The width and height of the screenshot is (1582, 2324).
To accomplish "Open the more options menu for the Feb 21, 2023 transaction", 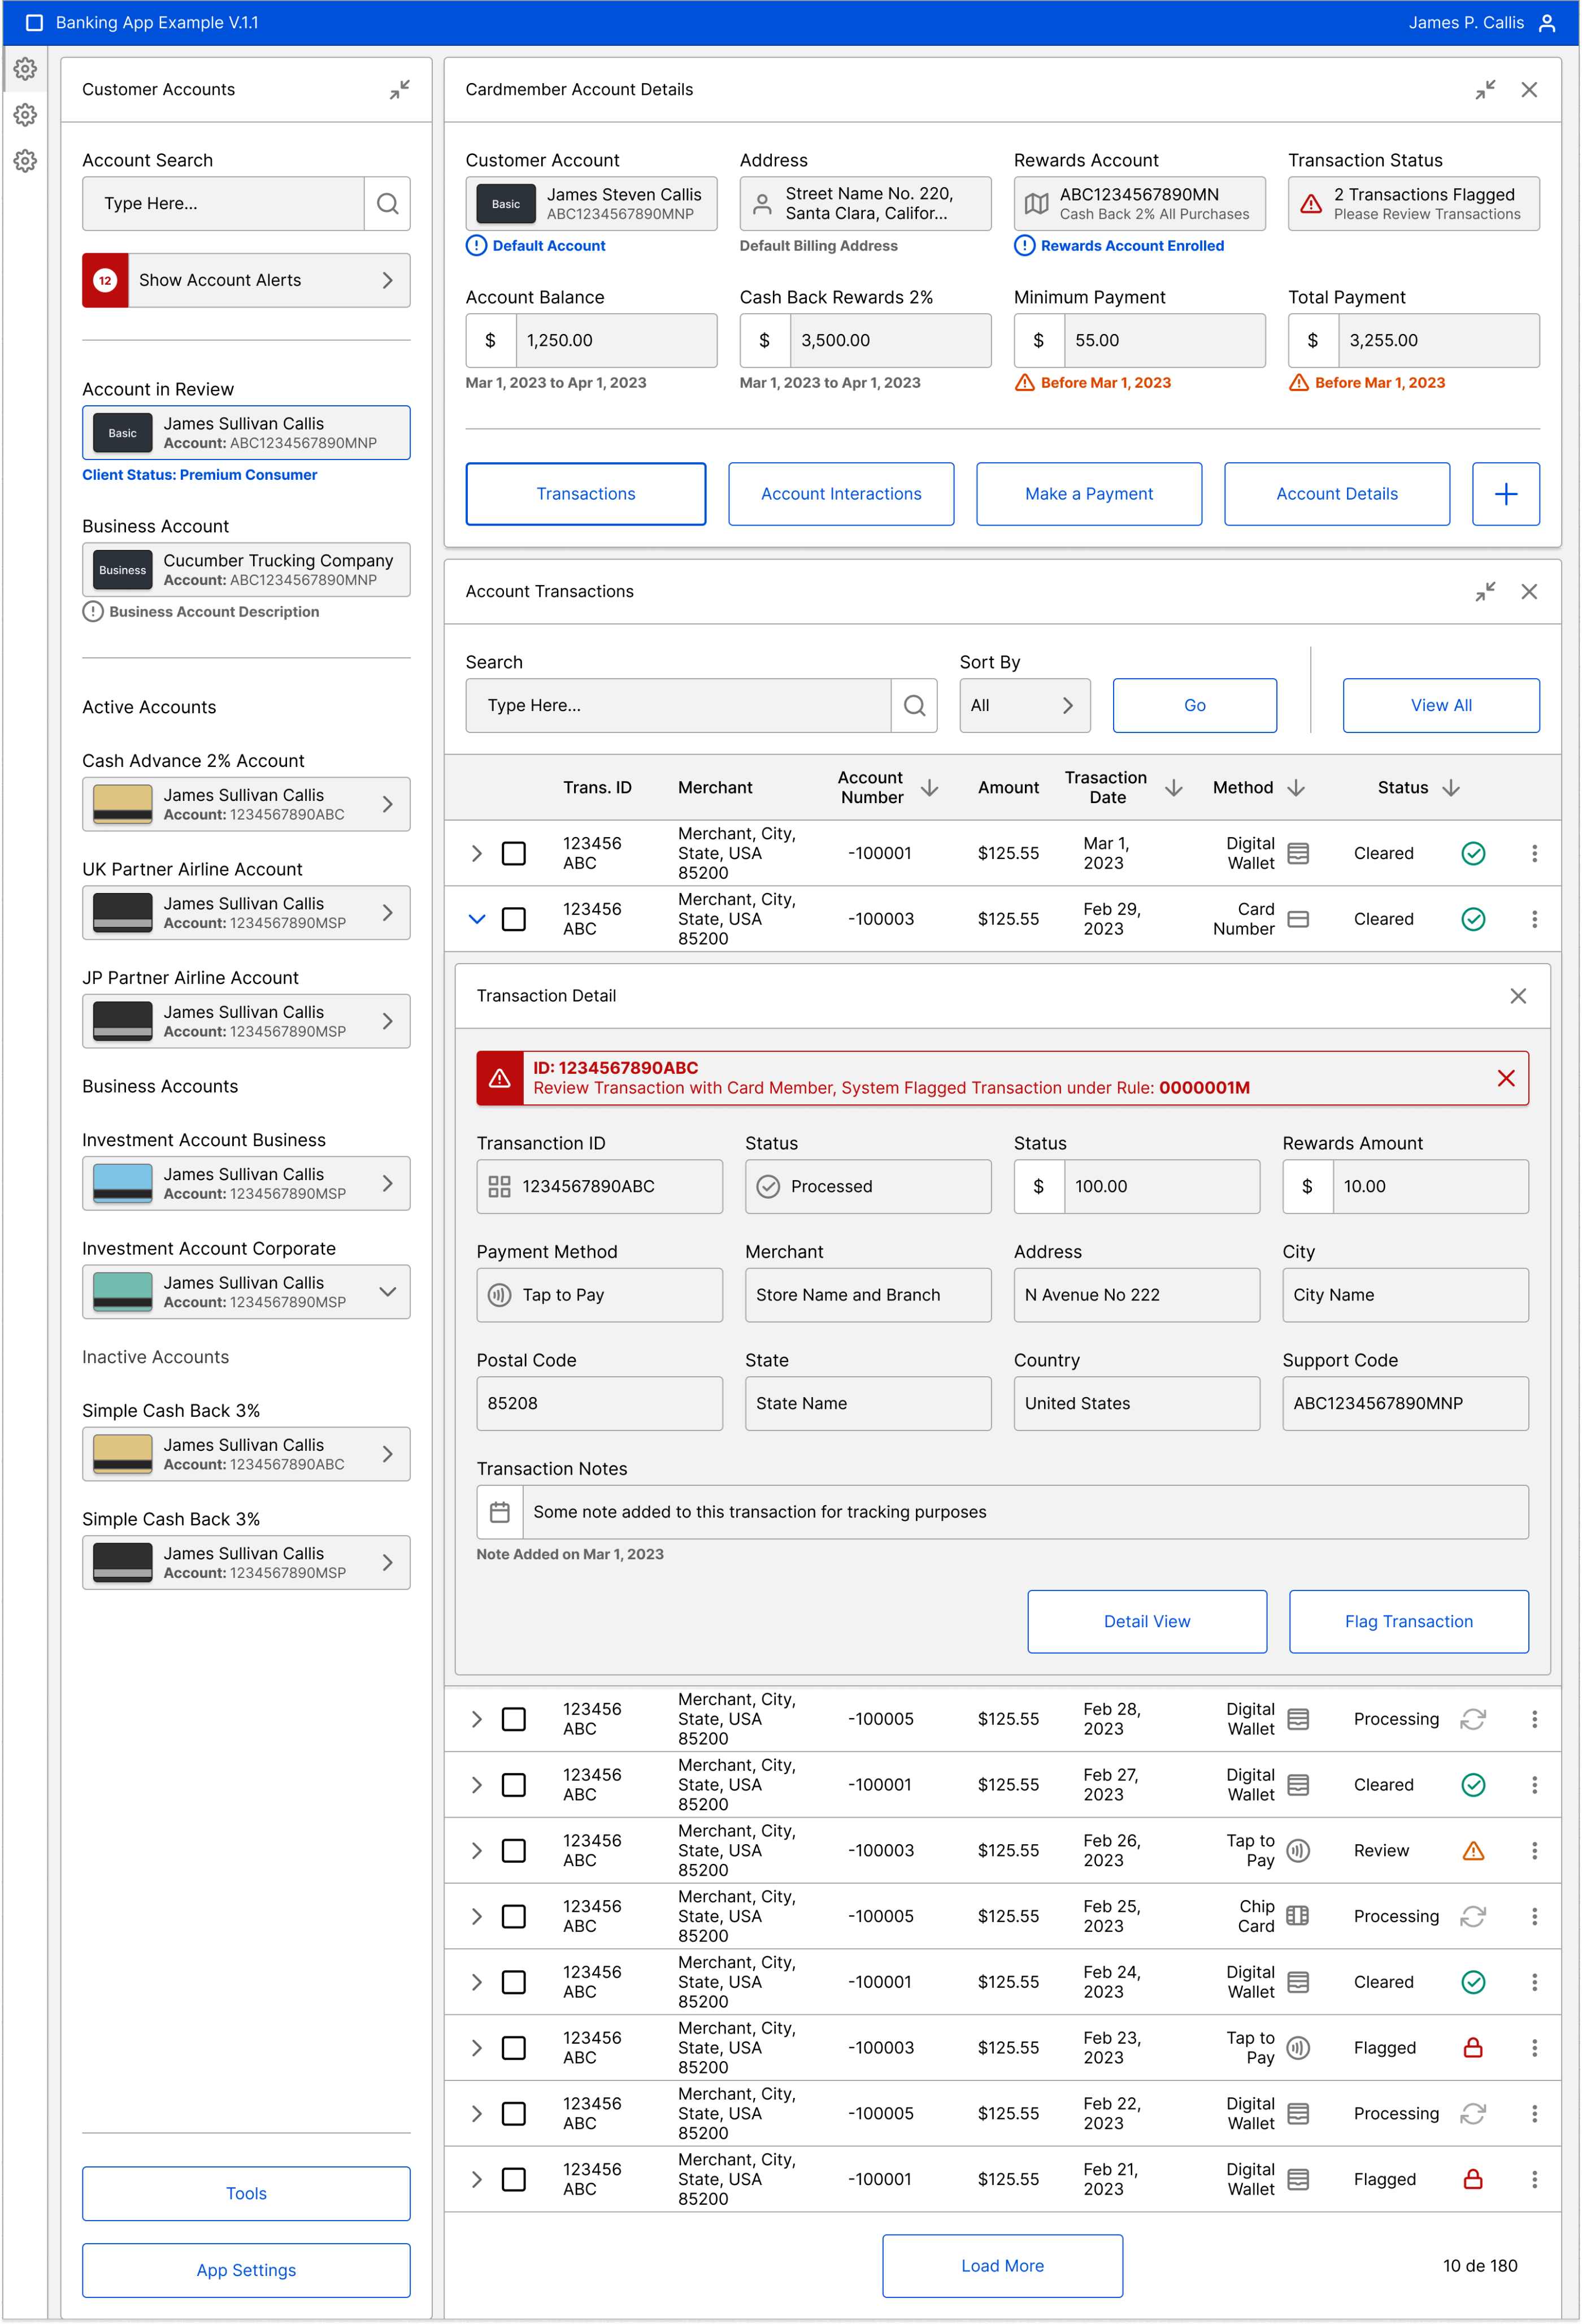I will tap(1534, 2180).
